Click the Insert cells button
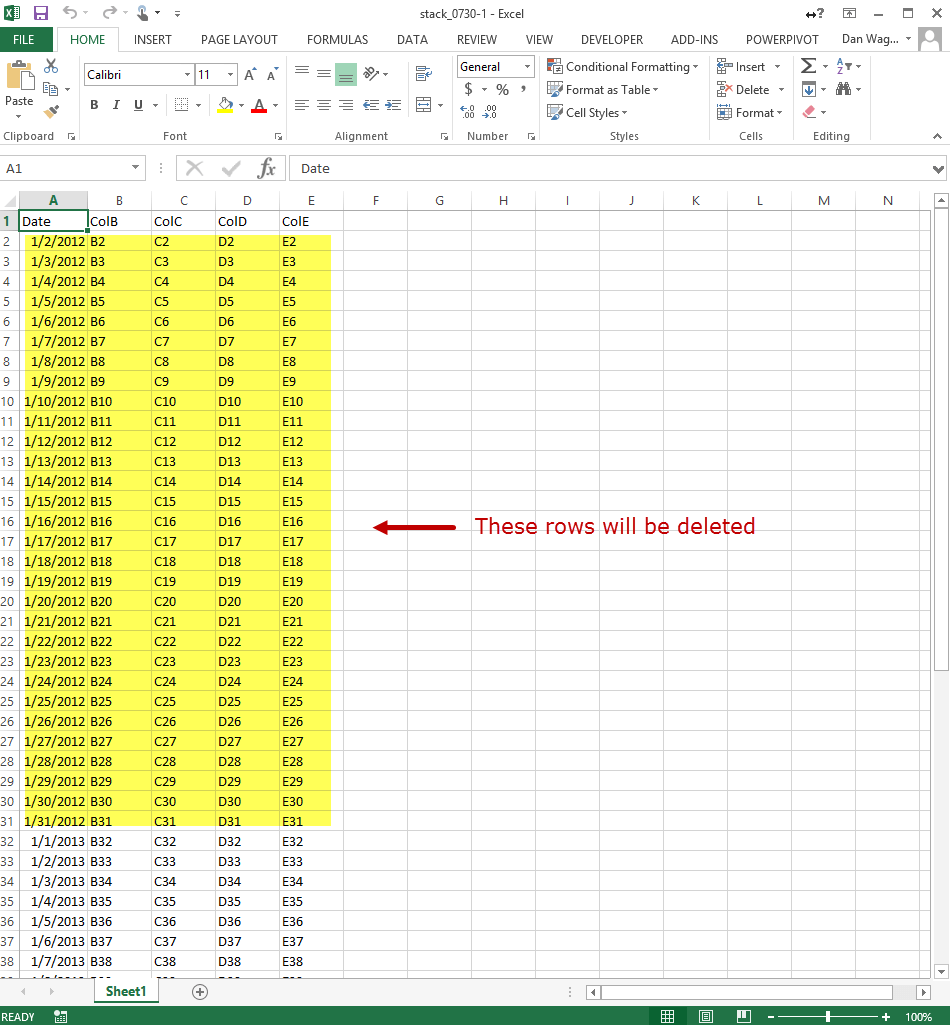Screen dimensions: 950x1025 (741, 67)
